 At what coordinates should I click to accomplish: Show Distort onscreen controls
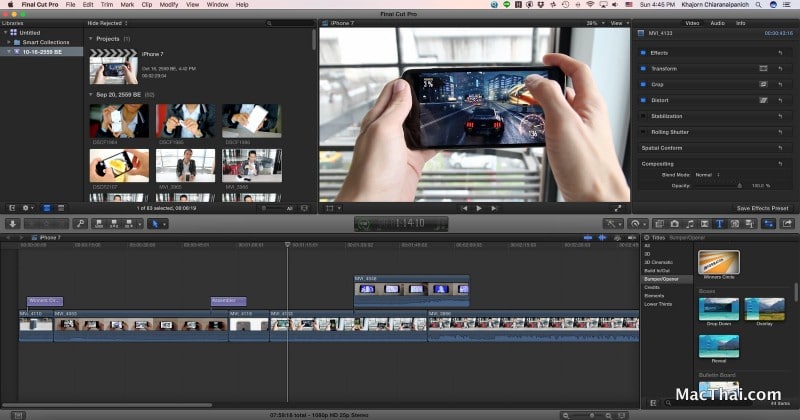(x=763, y=100)
